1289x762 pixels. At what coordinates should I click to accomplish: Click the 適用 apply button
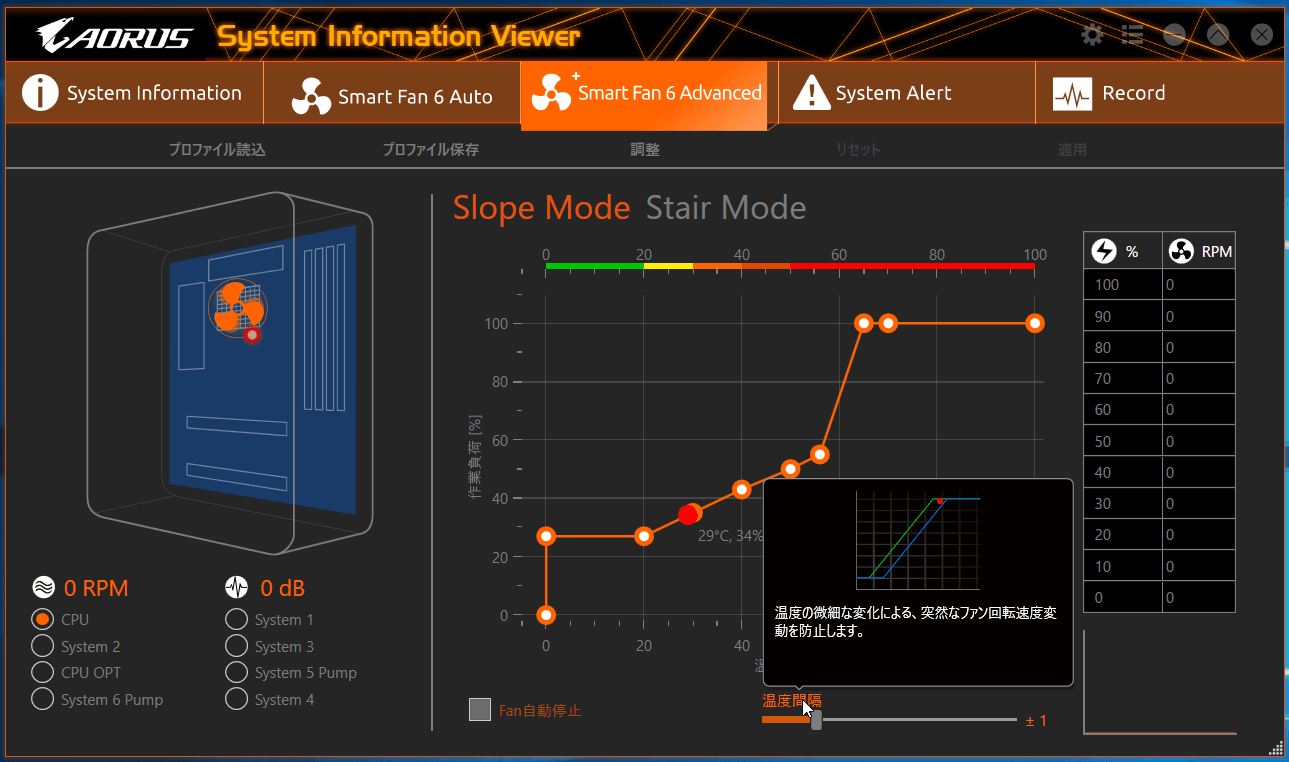coord(1072,150)
